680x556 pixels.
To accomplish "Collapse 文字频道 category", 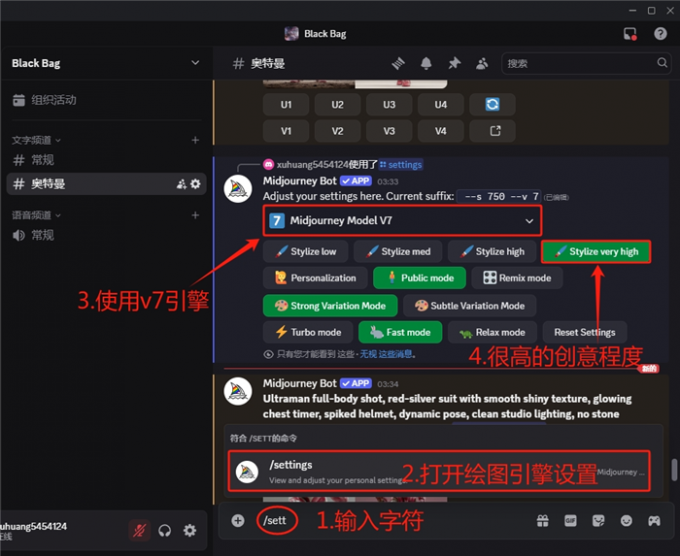I will [x=36, y=140].
